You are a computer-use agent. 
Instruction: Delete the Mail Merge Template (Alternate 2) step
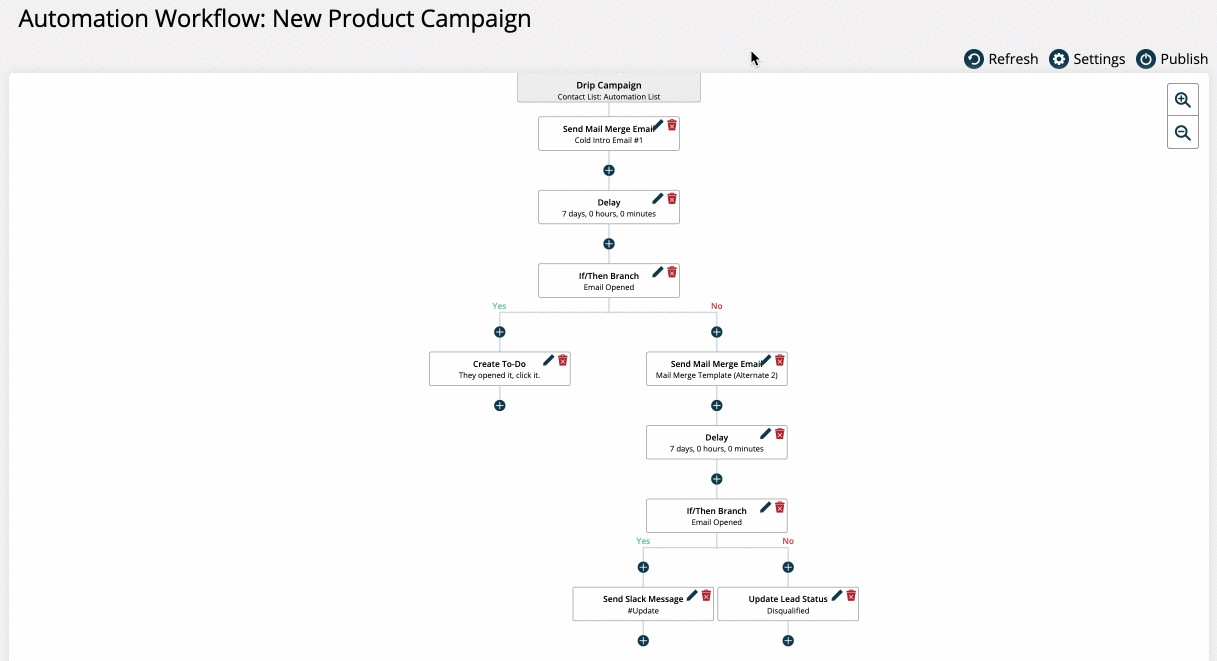pyautogui.click(x=780, y=360)
